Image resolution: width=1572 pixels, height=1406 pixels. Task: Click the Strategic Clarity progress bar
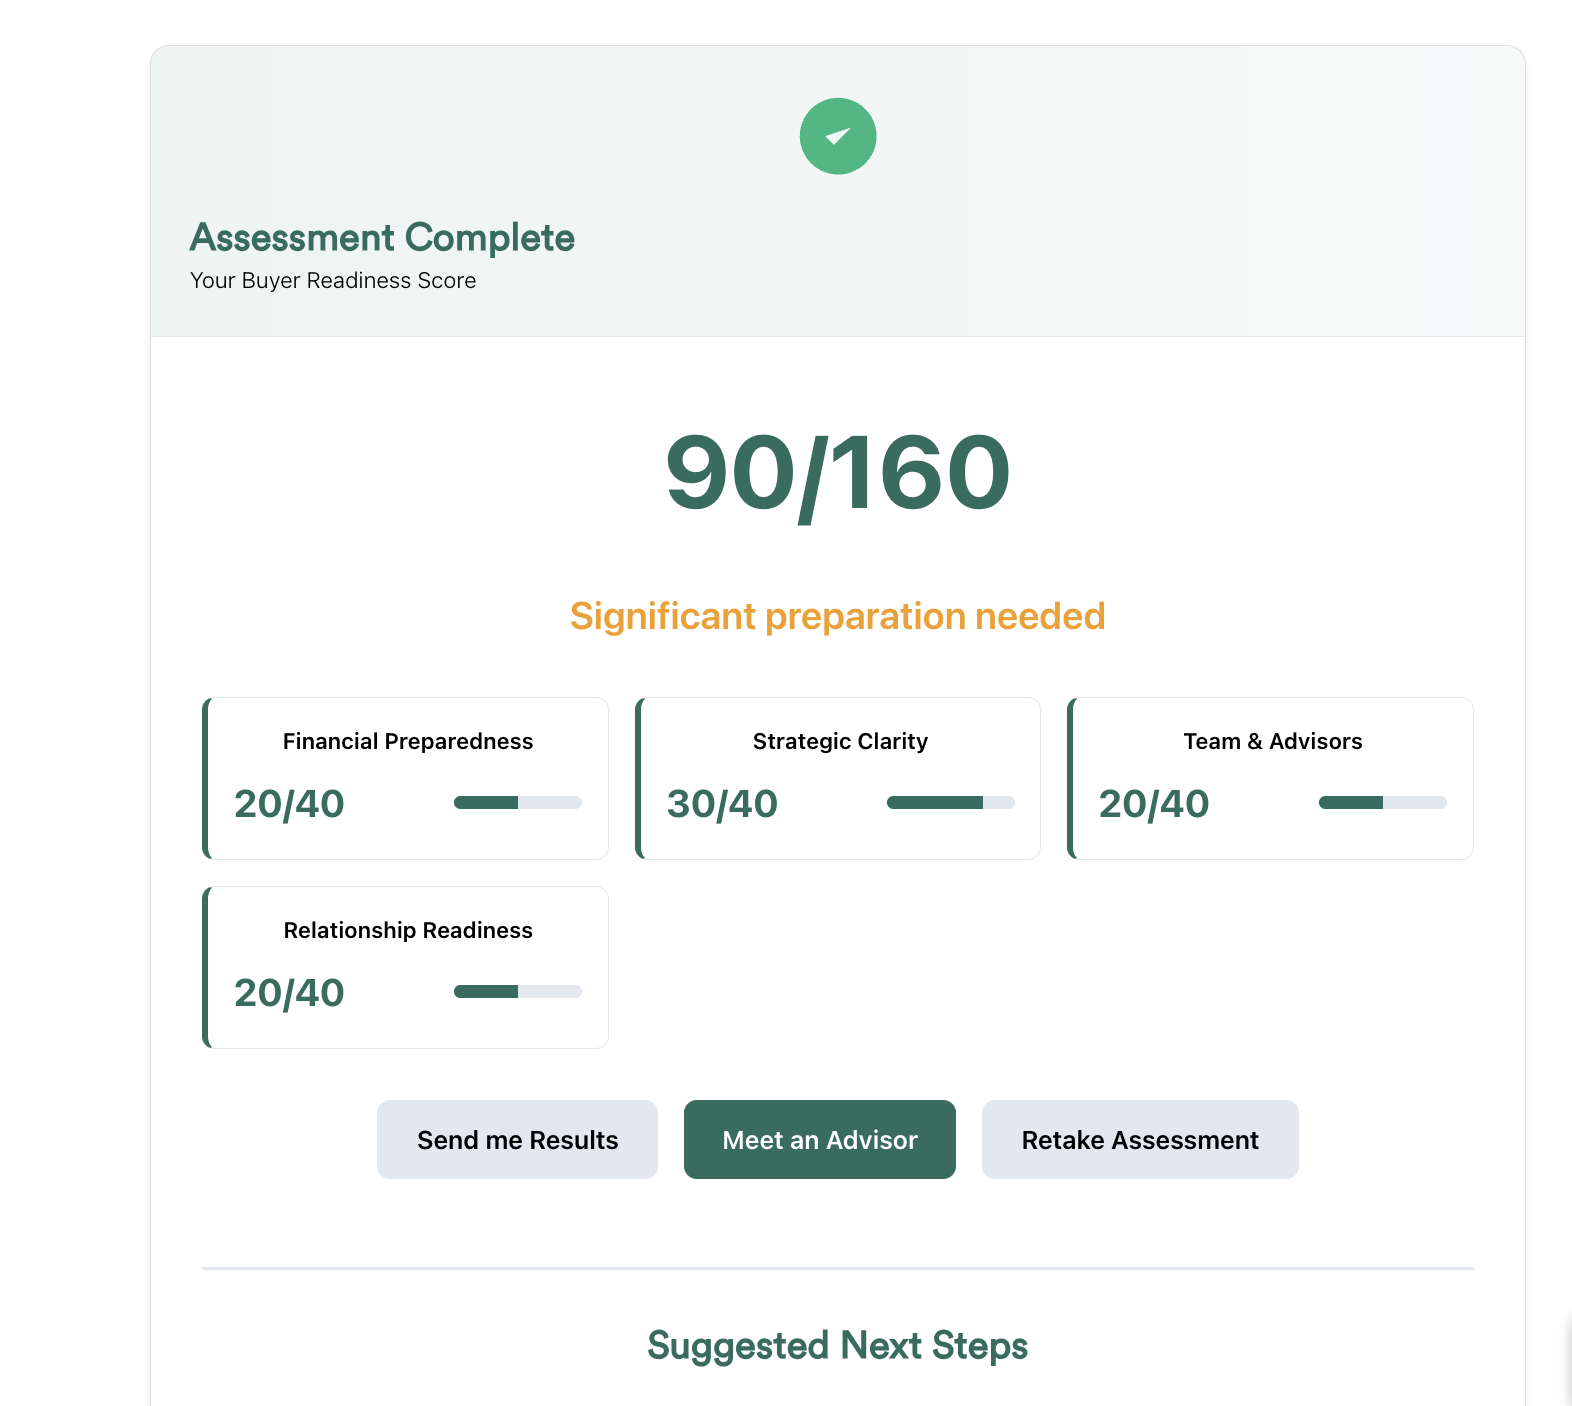950,802
